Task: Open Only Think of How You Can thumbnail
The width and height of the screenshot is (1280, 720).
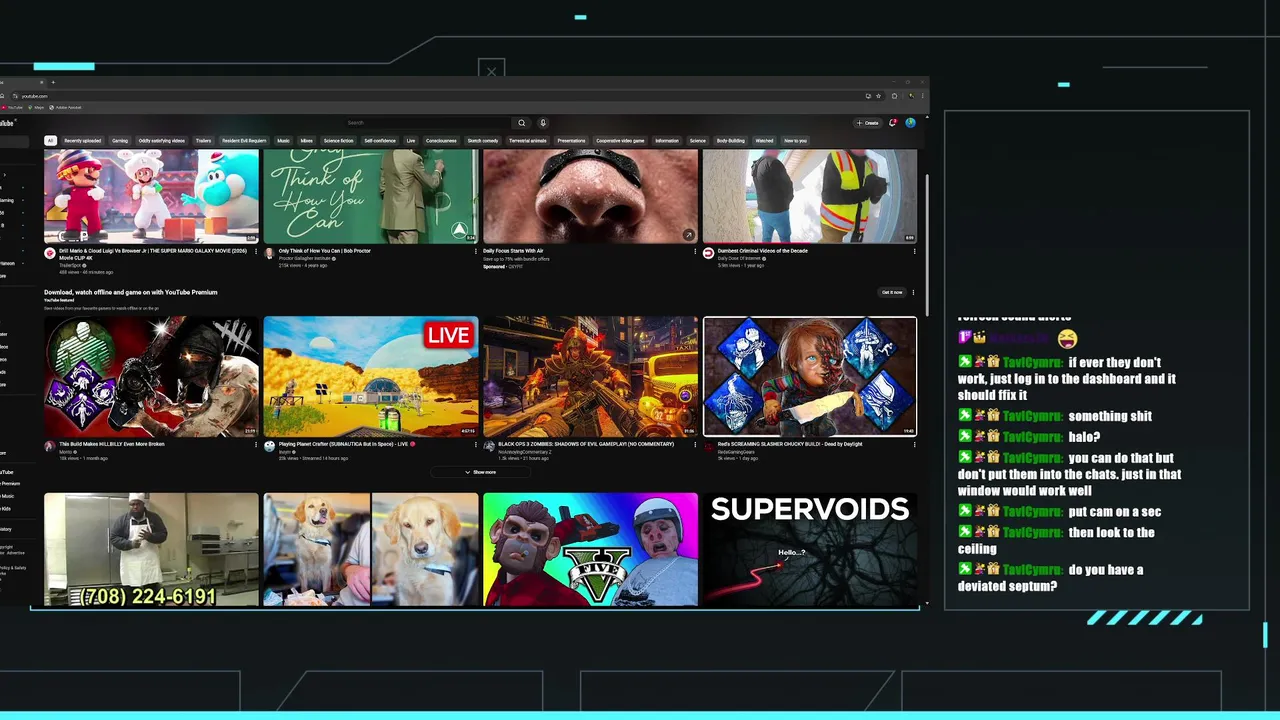Action: tap(371, 196)
